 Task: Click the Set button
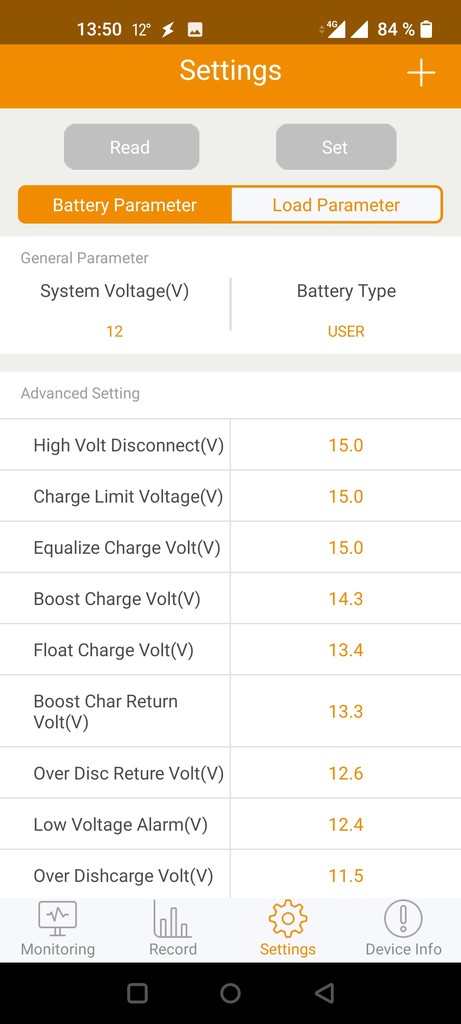336,147
